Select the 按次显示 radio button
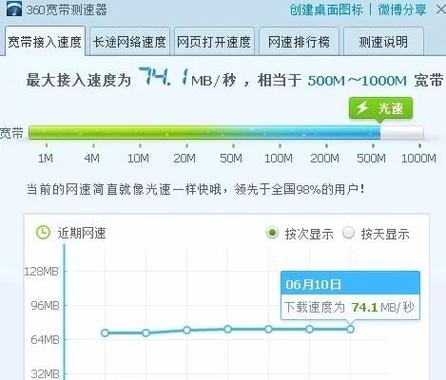The width and height of the screenshot is (446, 380). pos(272,233)
